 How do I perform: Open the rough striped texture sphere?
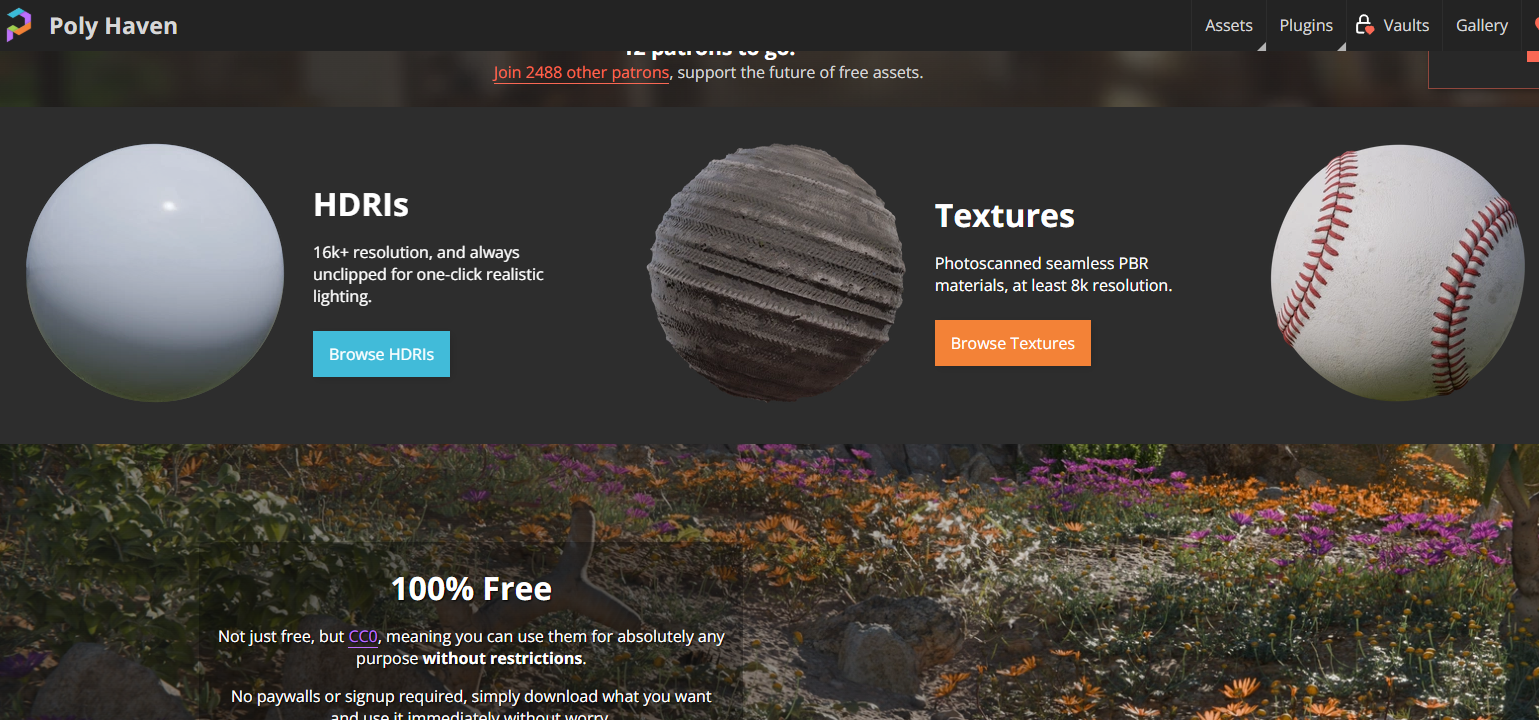point(776,273)
